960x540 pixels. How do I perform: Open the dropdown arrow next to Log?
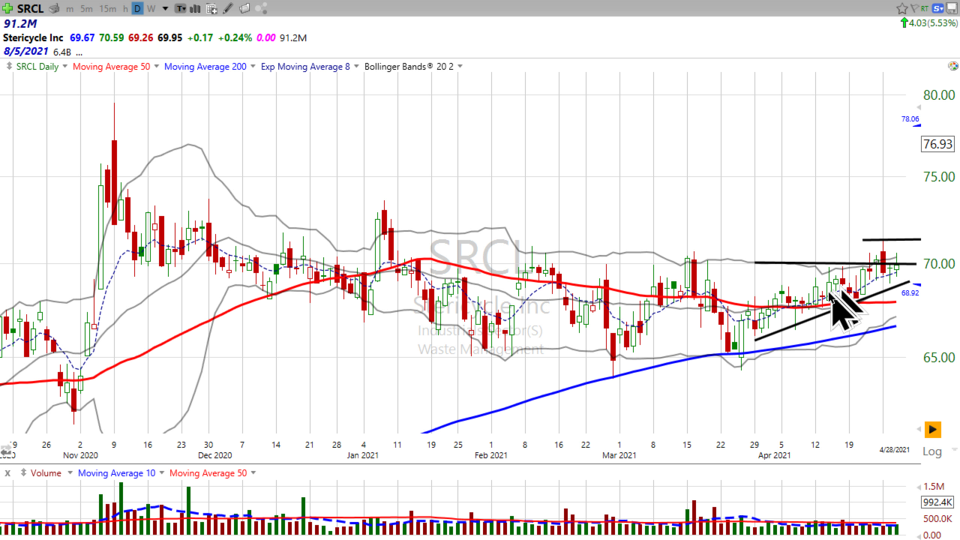[x=953, y=451]
